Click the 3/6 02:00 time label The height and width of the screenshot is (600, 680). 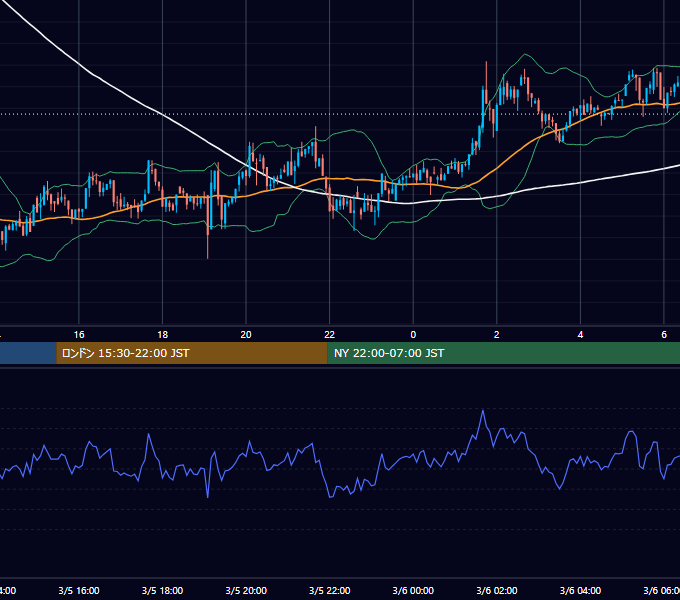point(497,590)
